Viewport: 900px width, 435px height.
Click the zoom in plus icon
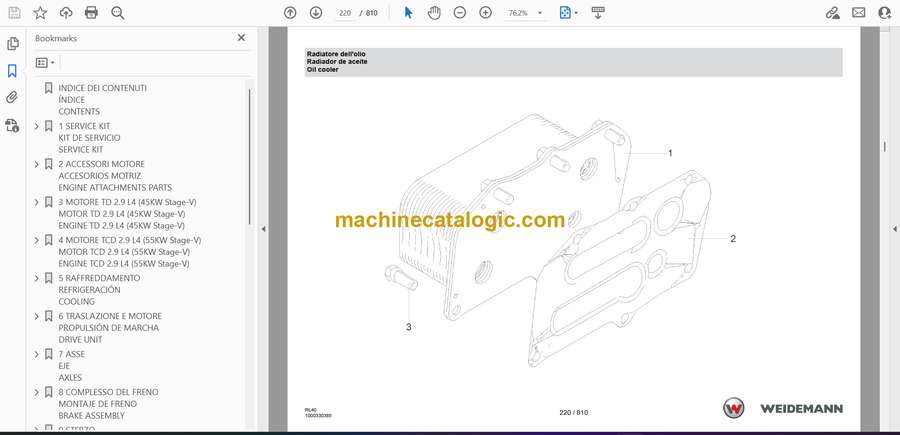(486, 13)
